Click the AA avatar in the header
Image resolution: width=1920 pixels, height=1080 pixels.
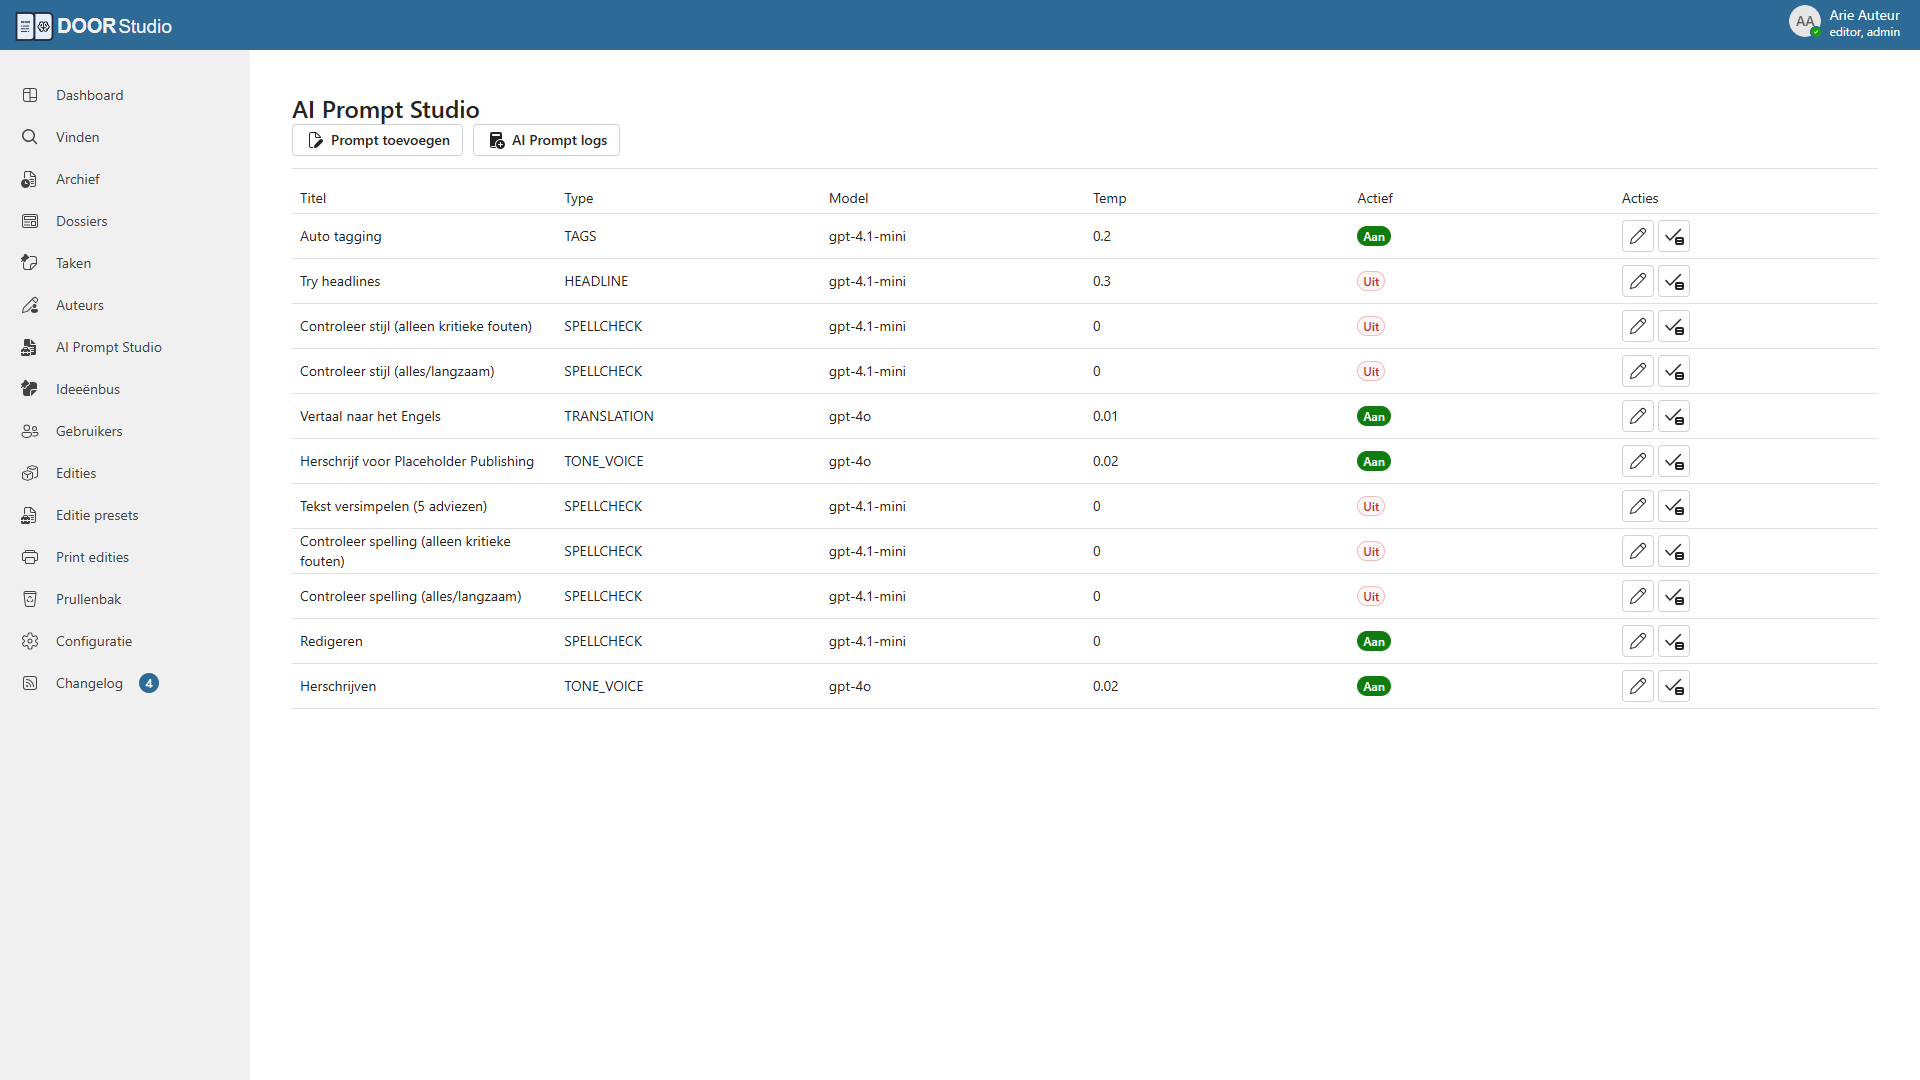tap(1804, 21)
